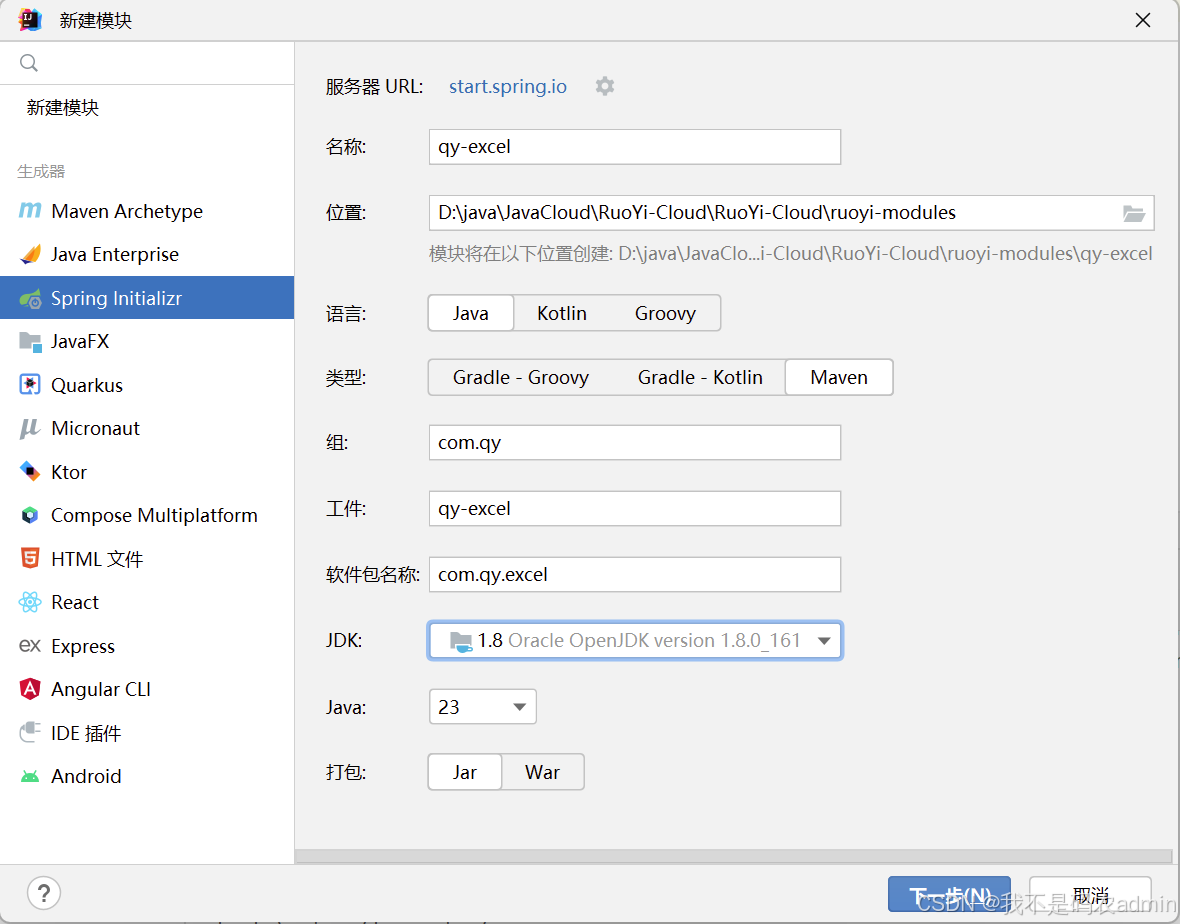The image size is (1180, 924).
Task: Select Maven Archetype generator
Action: pos(147,211)
